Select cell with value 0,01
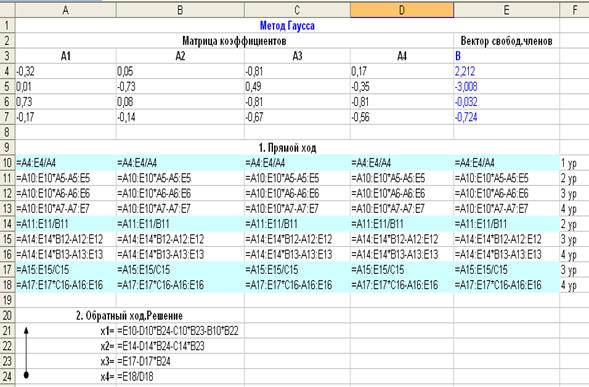 pyautogui.click(x=65, y=86)
